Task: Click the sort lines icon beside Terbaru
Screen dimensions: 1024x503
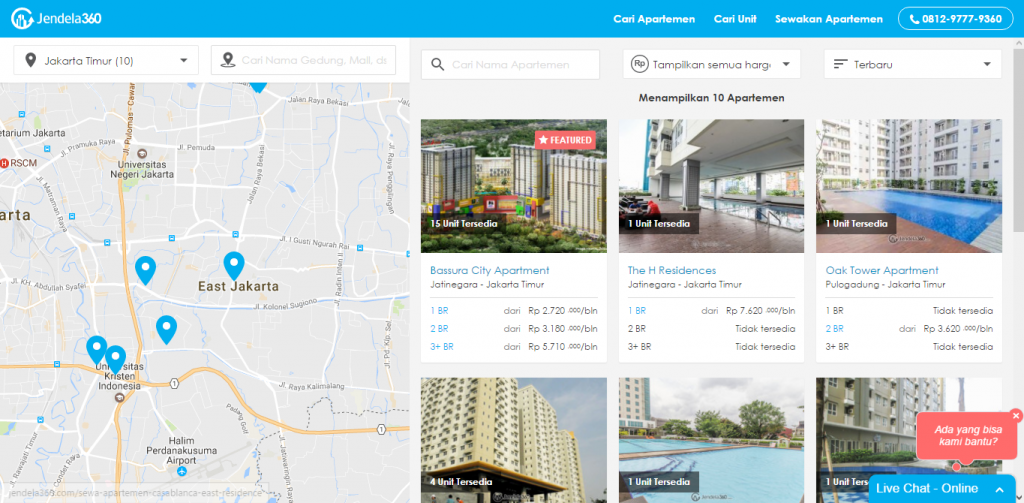Action: tap(840, 65)
